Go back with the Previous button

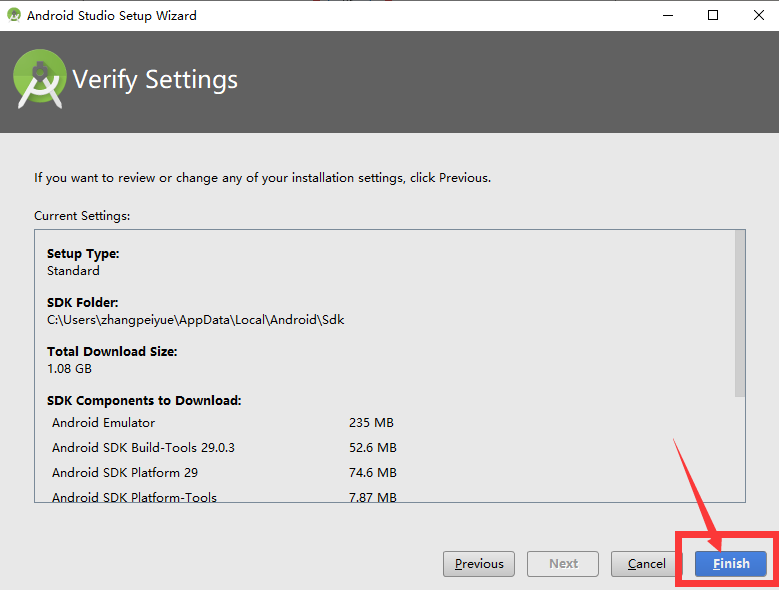pyautogui.click(x=479, y=564)
